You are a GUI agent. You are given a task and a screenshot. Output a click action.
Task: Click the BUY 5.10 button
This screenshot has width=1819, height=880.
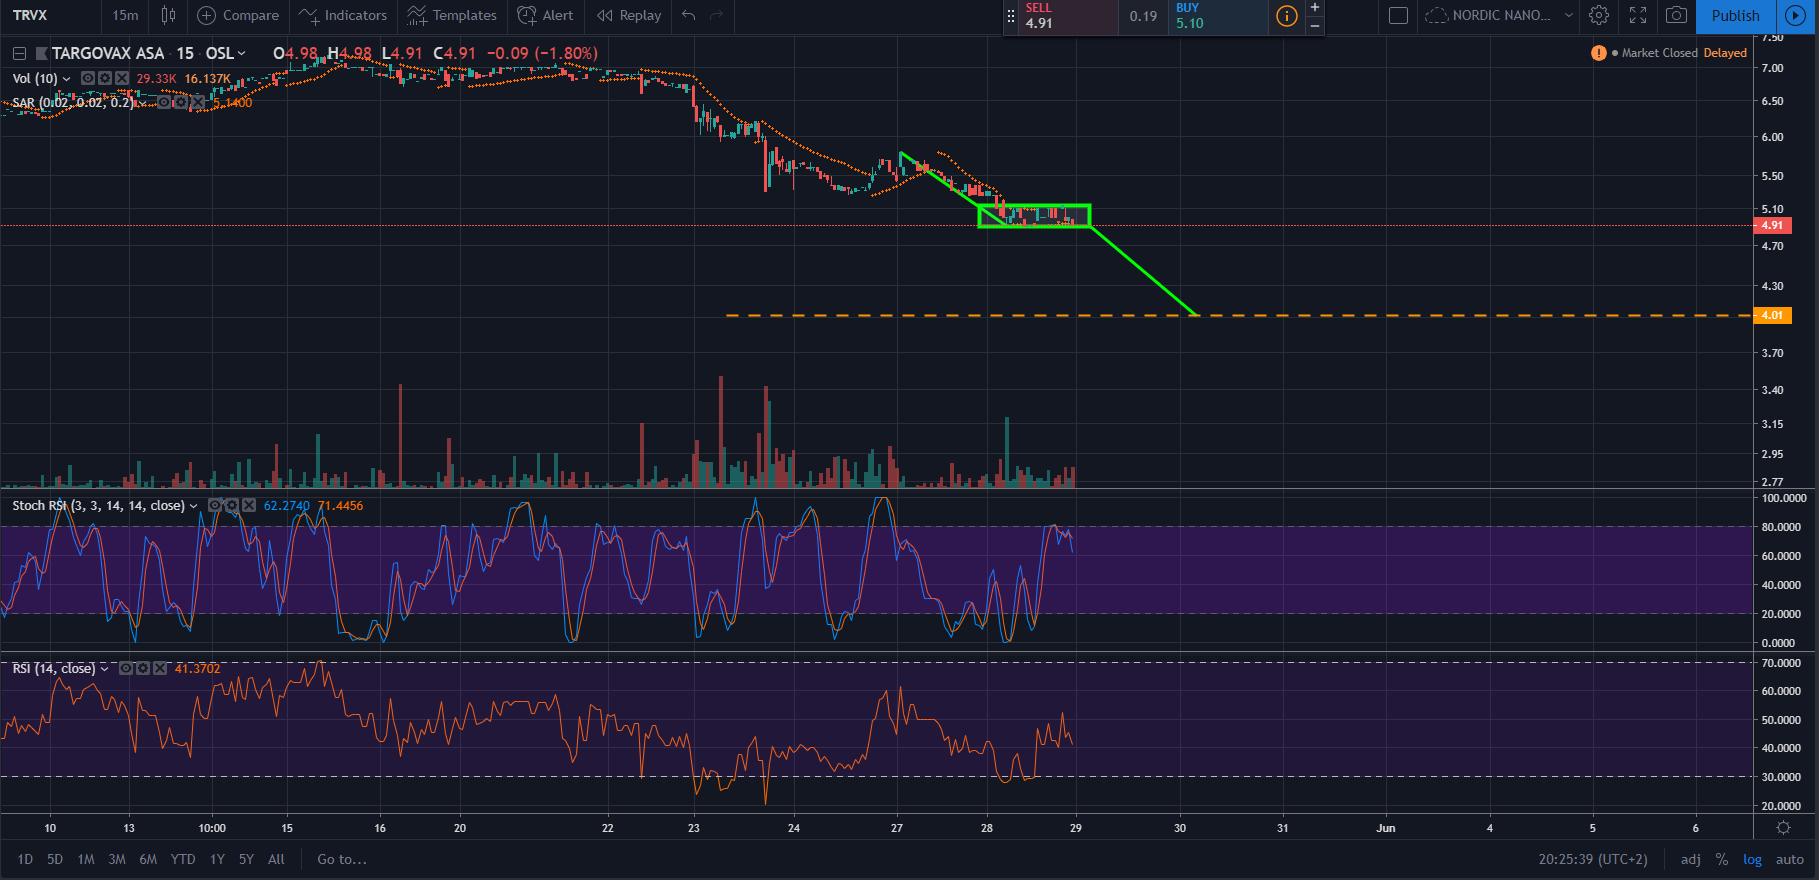pos(1217,16)
